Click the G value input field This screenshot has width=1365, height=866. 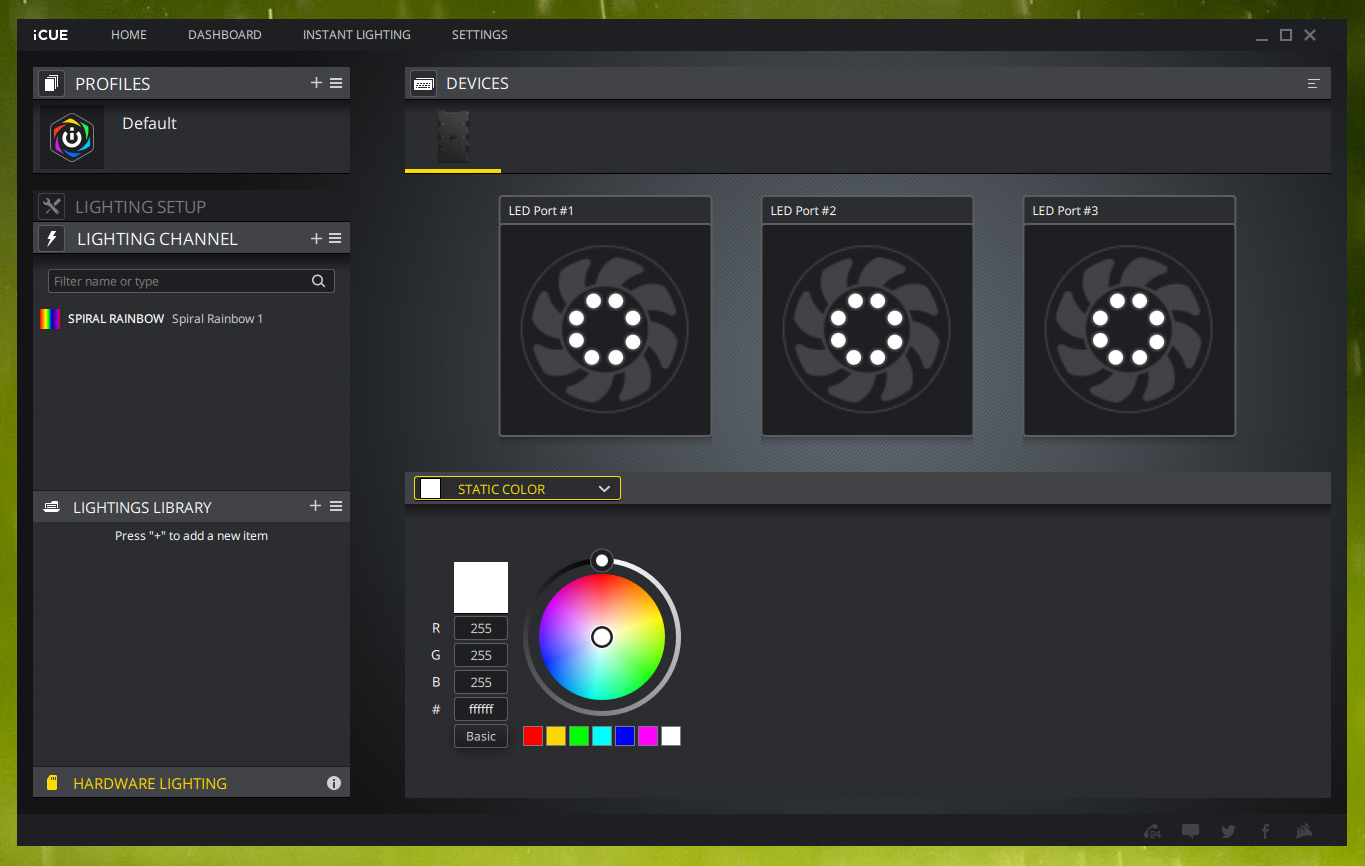(481, 655)
